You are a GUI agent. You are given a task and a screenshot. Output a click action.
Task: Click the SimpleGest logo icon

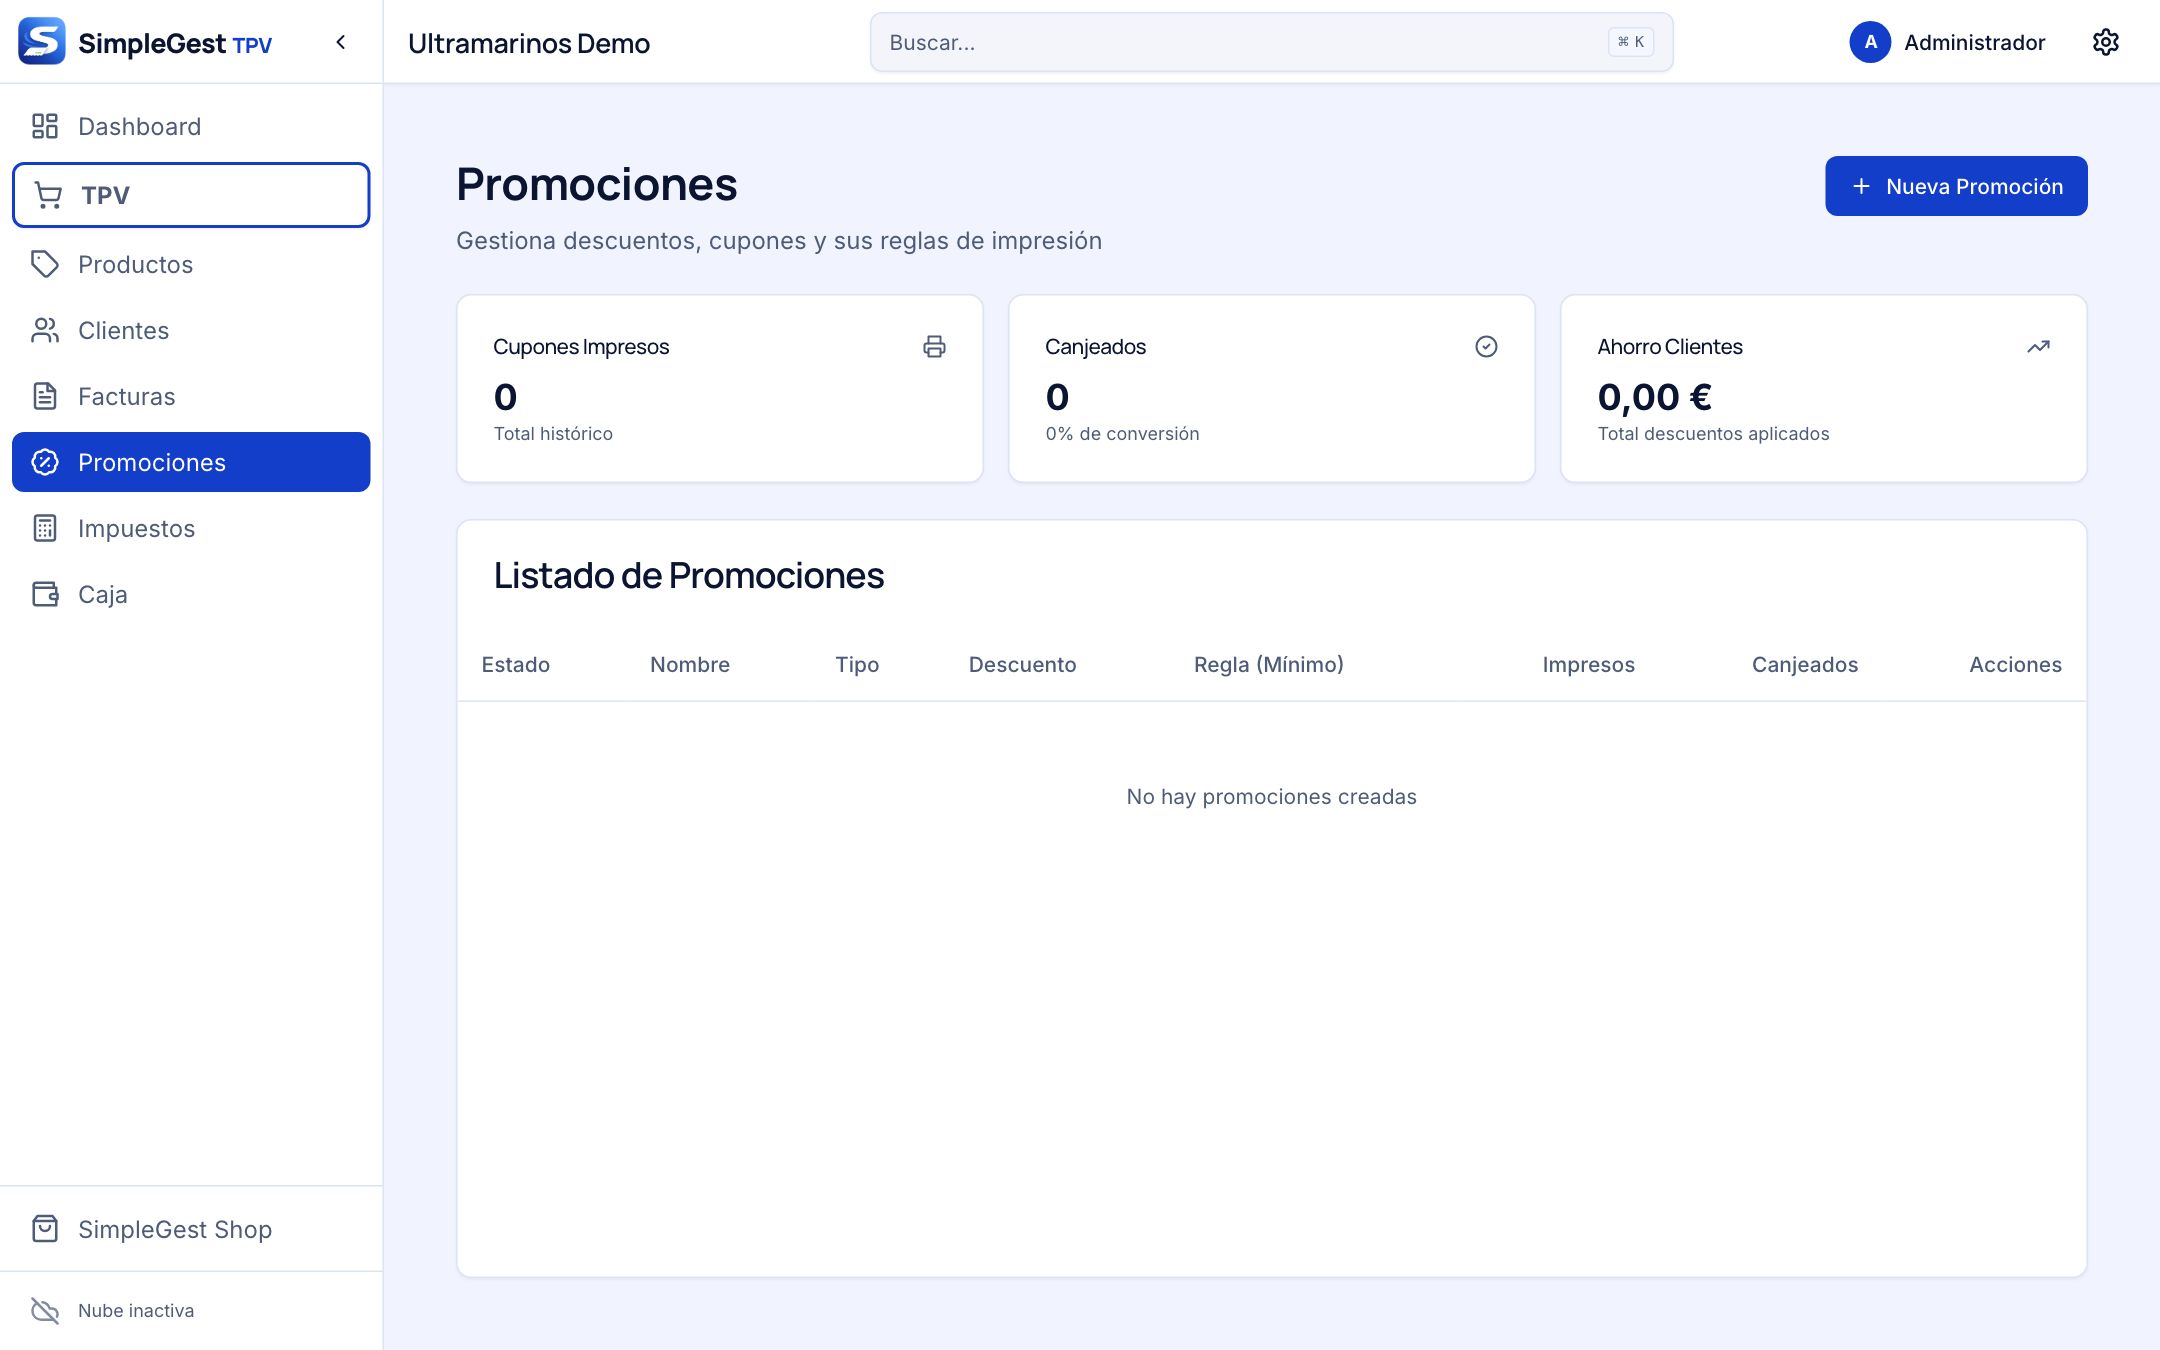tap(42, 42)
